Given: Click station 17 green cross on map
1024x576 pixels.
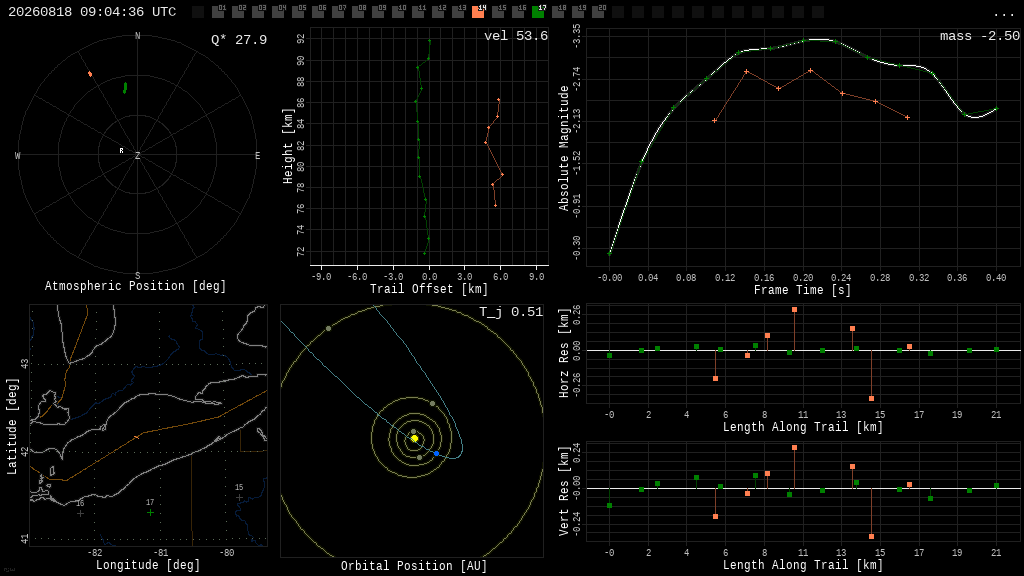Looking at the screenshot, I should (x=150, y=513).
